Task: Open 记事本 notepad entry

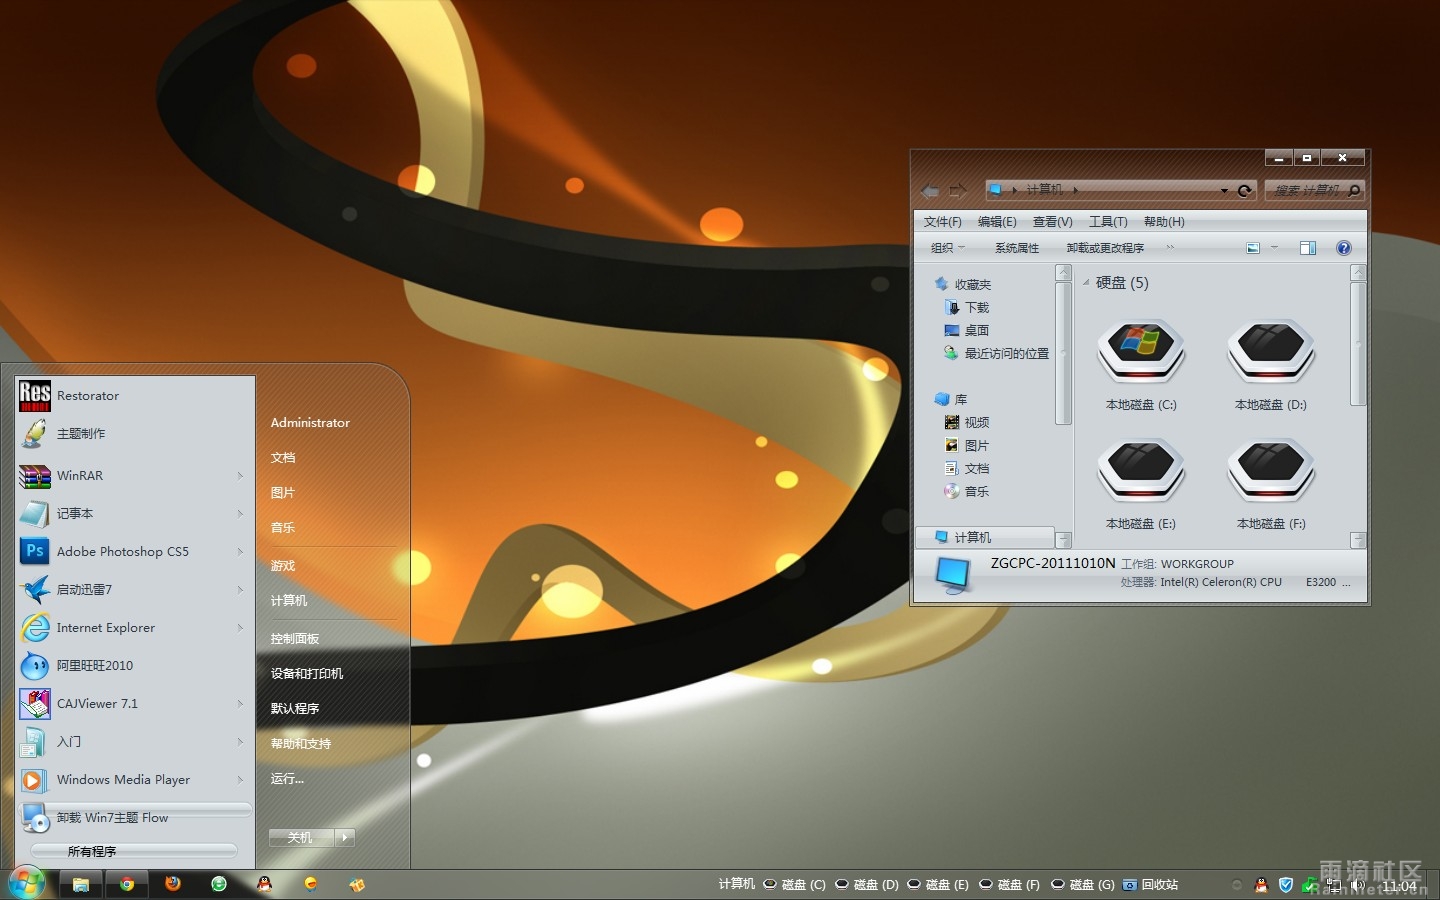Action: coord(135,514)
